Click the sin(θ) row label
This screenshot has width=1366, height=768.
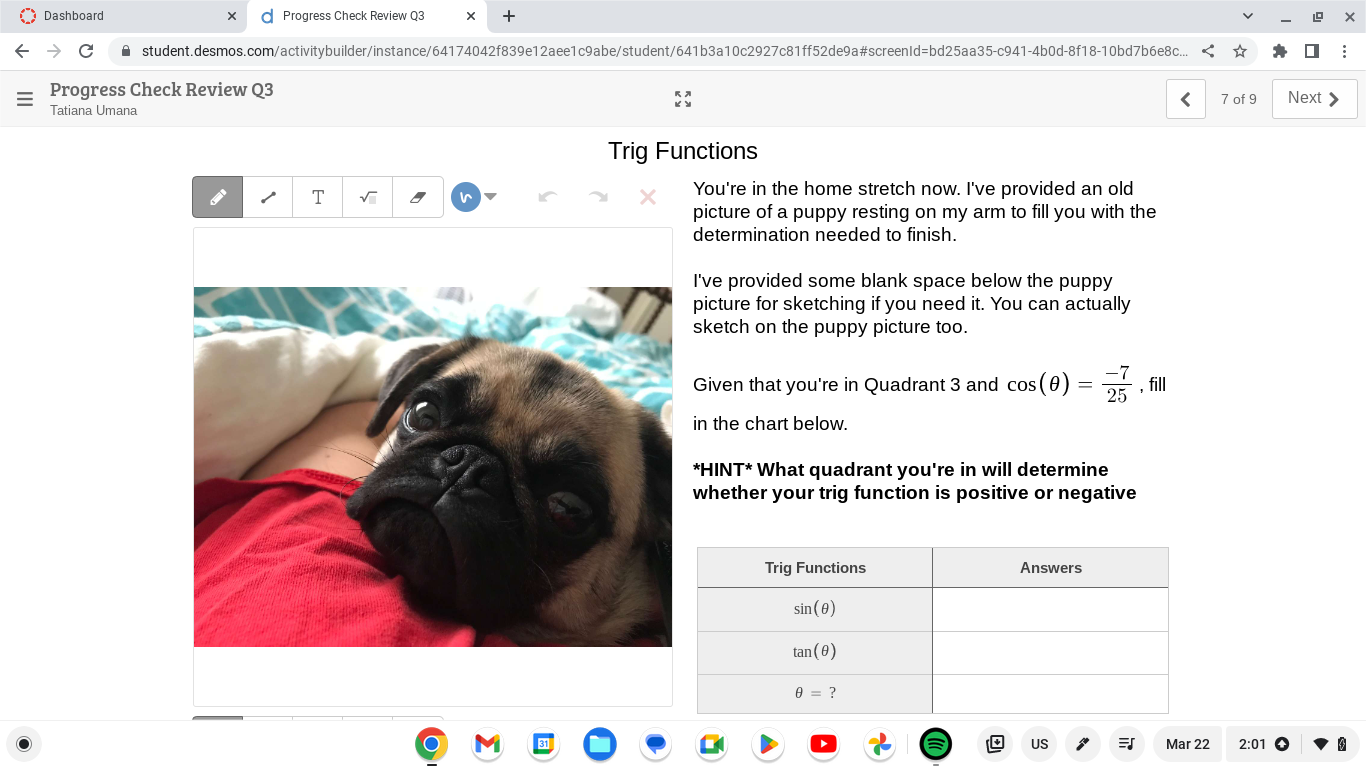[x=815, y=609]
